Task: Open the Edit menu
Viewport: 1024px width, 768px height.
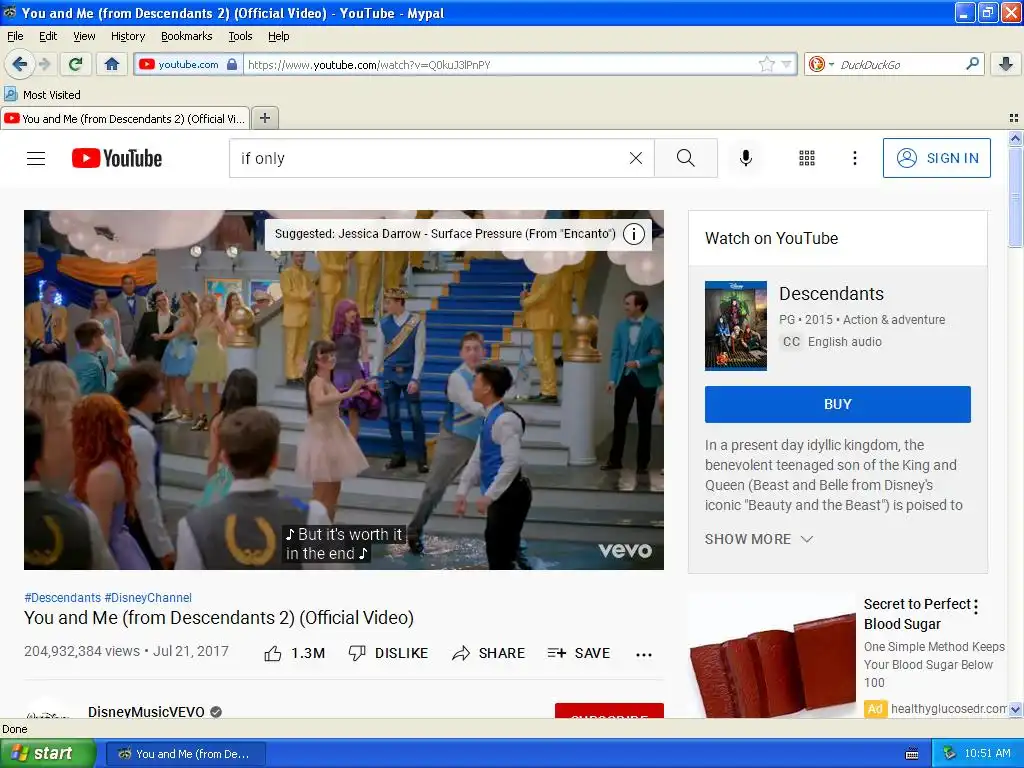Action: coord(48,36)
